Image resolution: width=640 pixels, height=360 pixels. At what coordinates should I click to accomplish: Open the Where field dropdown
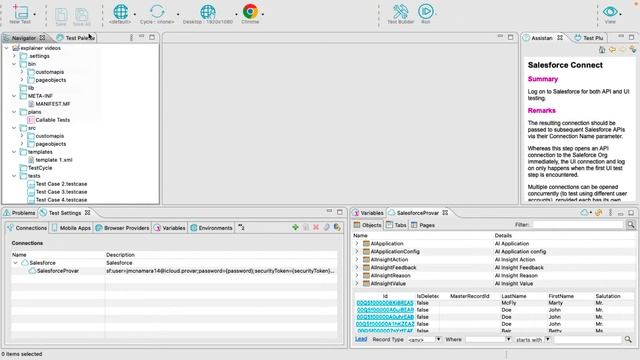click(x=508, y=339)
